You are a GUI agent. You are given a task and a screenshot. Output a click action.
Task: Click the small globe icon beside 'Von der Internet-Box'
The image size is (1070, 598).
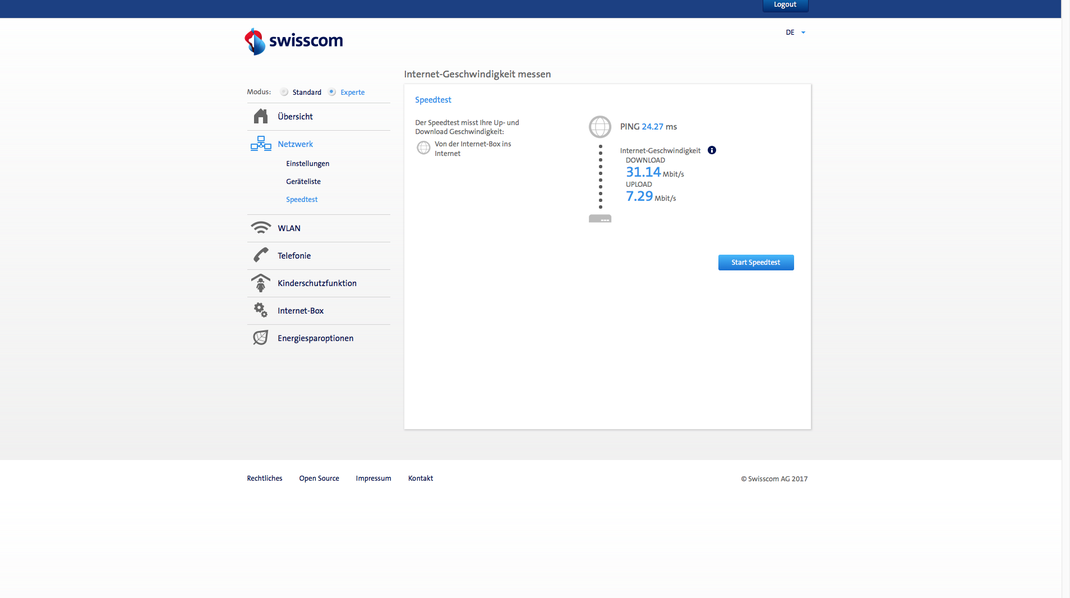(x=423, y=147)
